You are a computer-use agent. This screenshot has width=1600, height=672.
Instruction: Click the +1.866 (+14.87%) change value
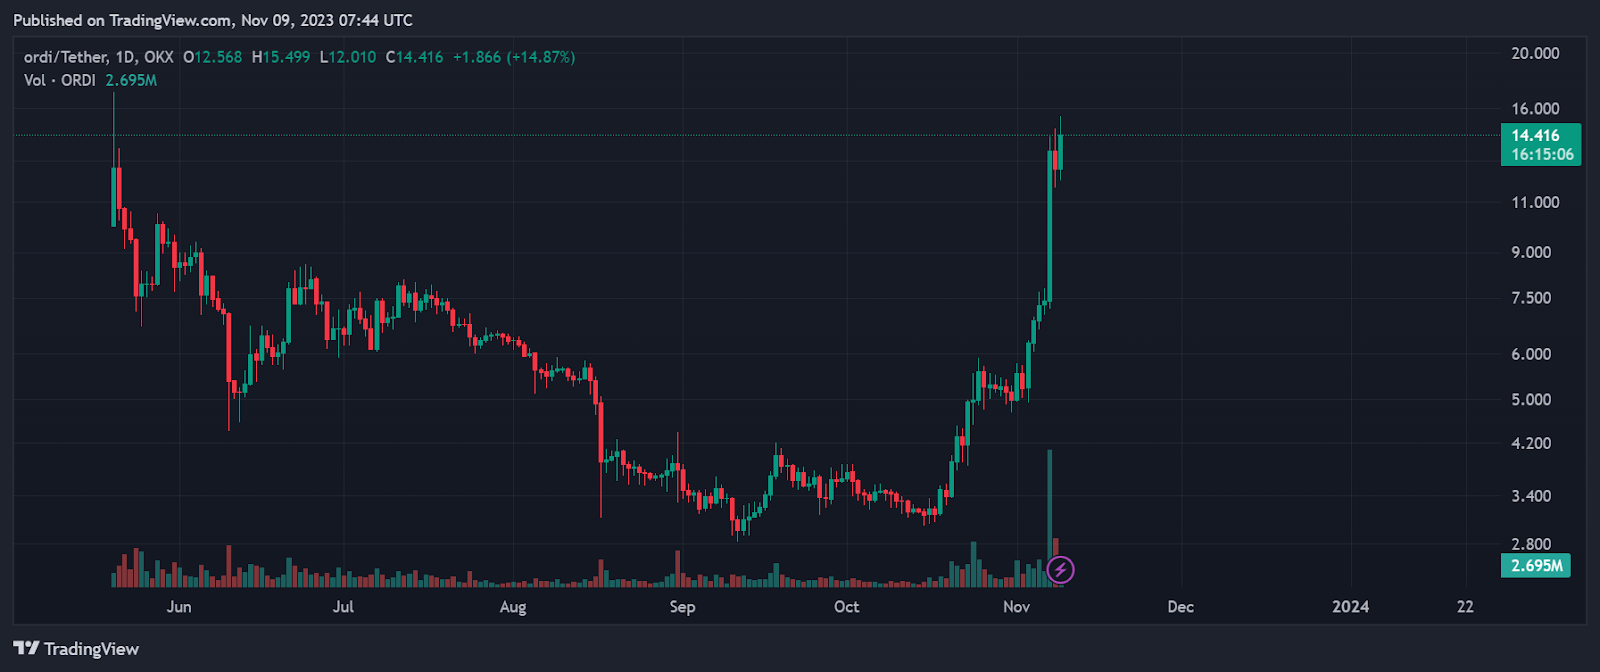tap(513, 57)
